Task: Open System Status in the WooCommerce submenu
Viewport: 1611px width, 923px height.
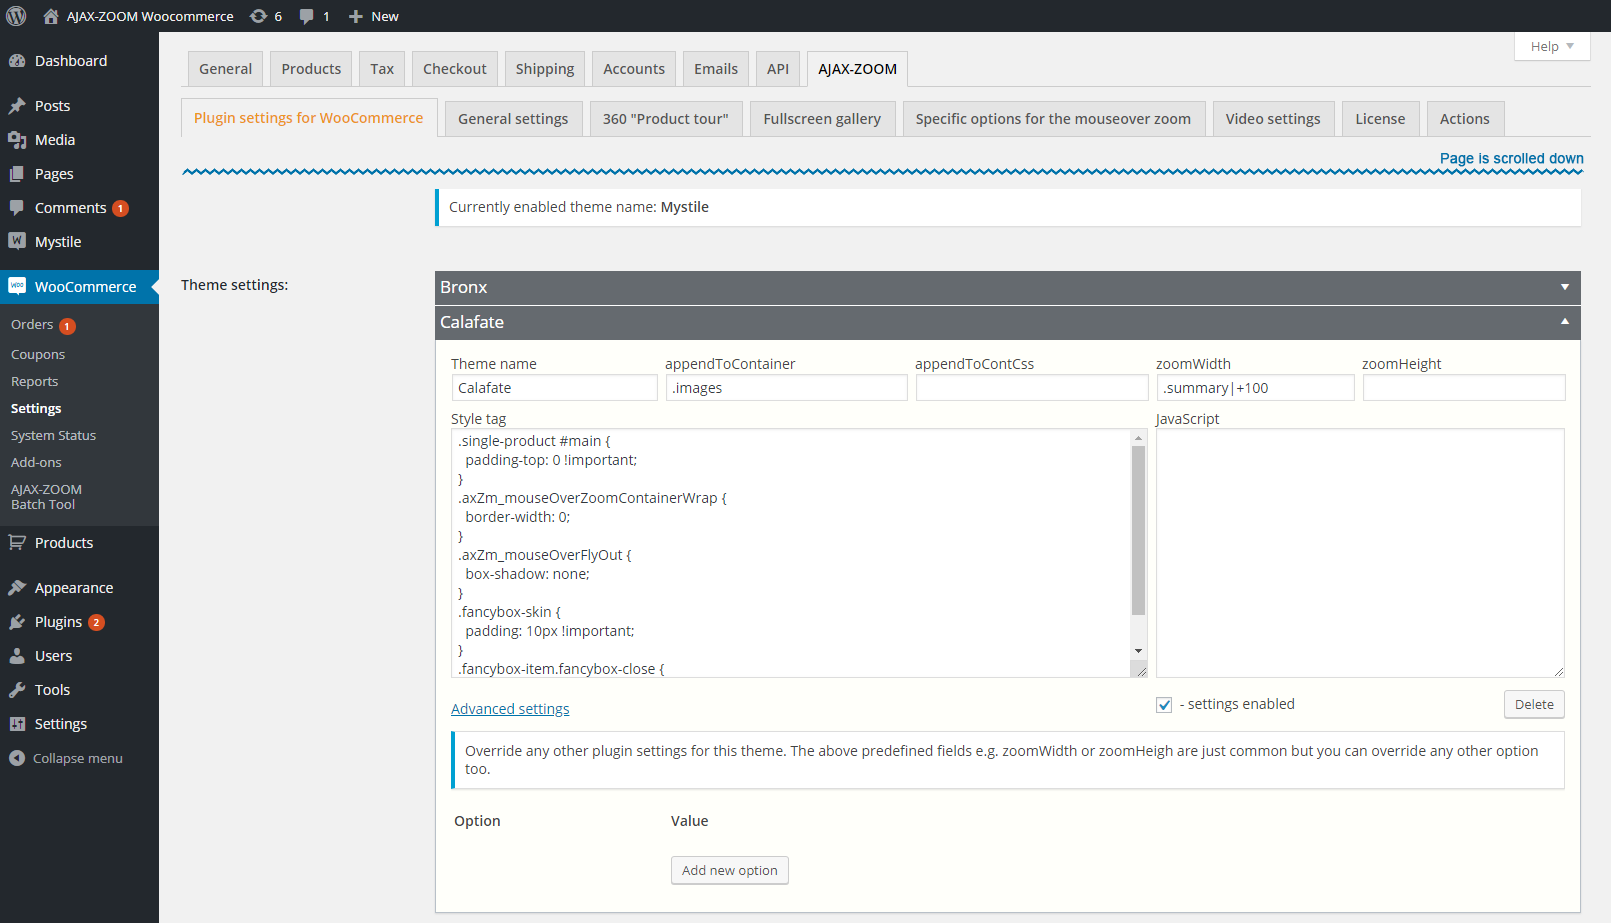Action: pos(54,436)
